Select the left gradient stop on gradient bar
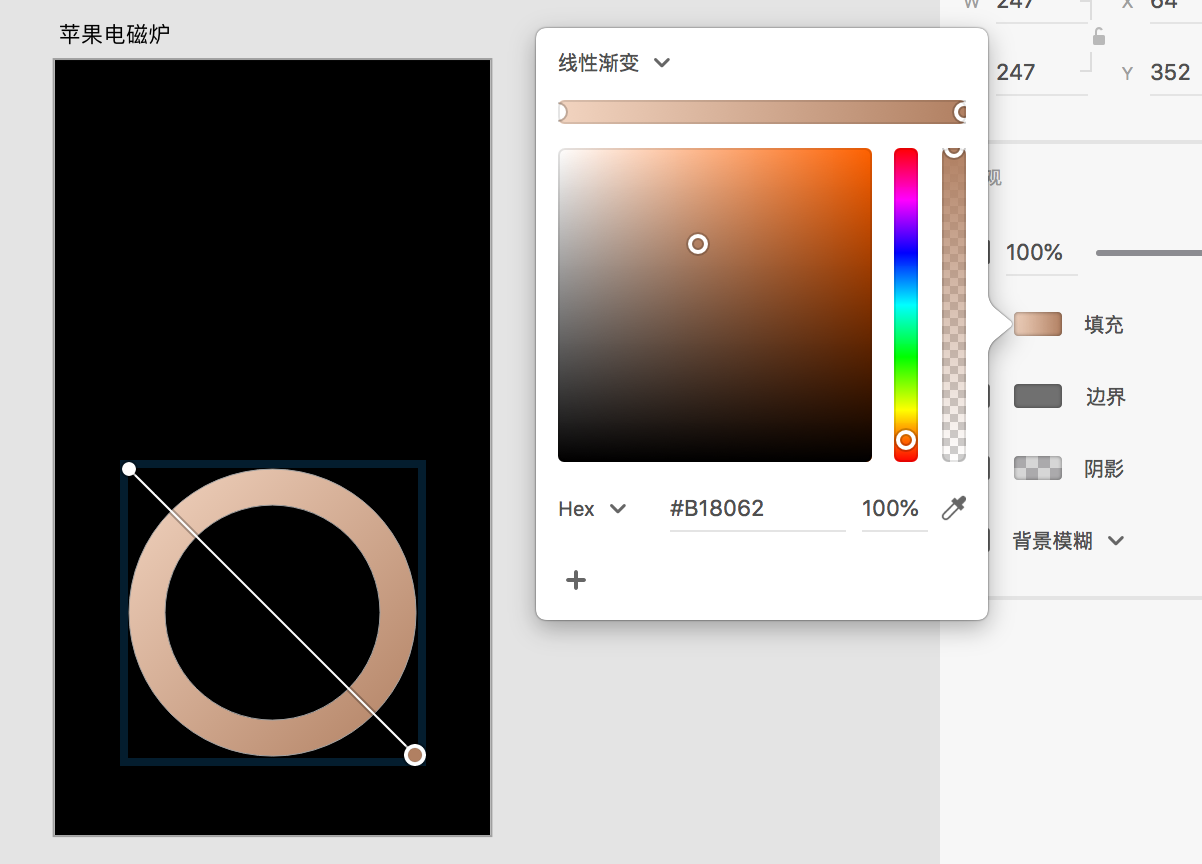The image size is (1202, 864). pyautogui.click(x=560, y=112)
